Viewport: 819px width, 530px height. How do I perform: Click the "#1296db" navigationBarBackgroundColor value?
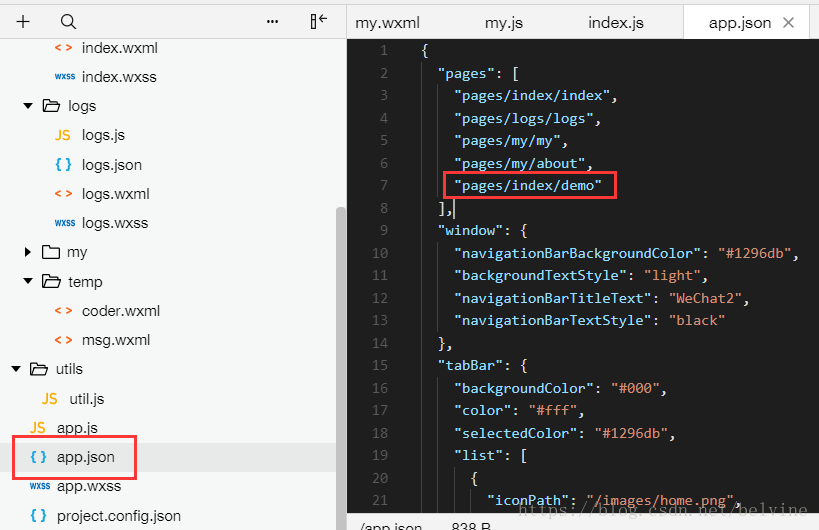(x=755, y=253)
